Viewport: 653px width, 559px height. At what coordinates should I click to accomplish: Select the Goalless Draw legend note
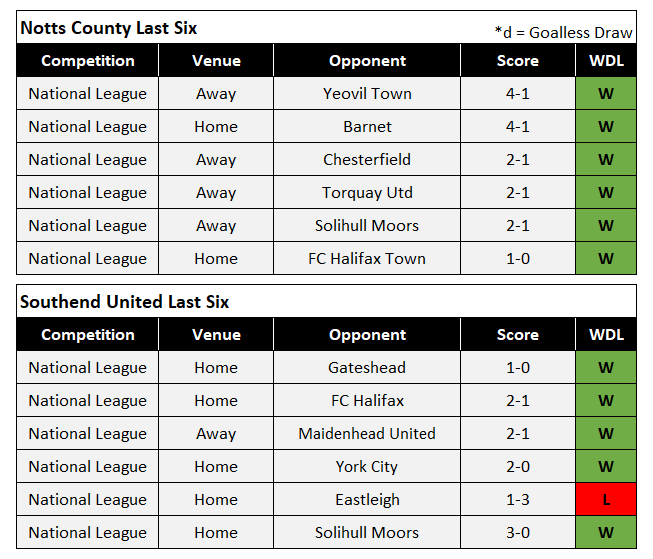[563, 32]
